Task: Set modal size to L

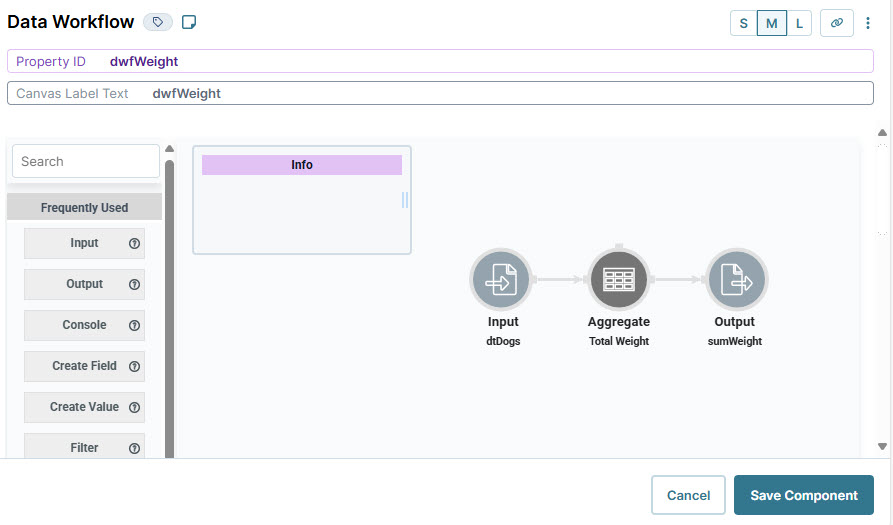Action: tap(799, 23)
